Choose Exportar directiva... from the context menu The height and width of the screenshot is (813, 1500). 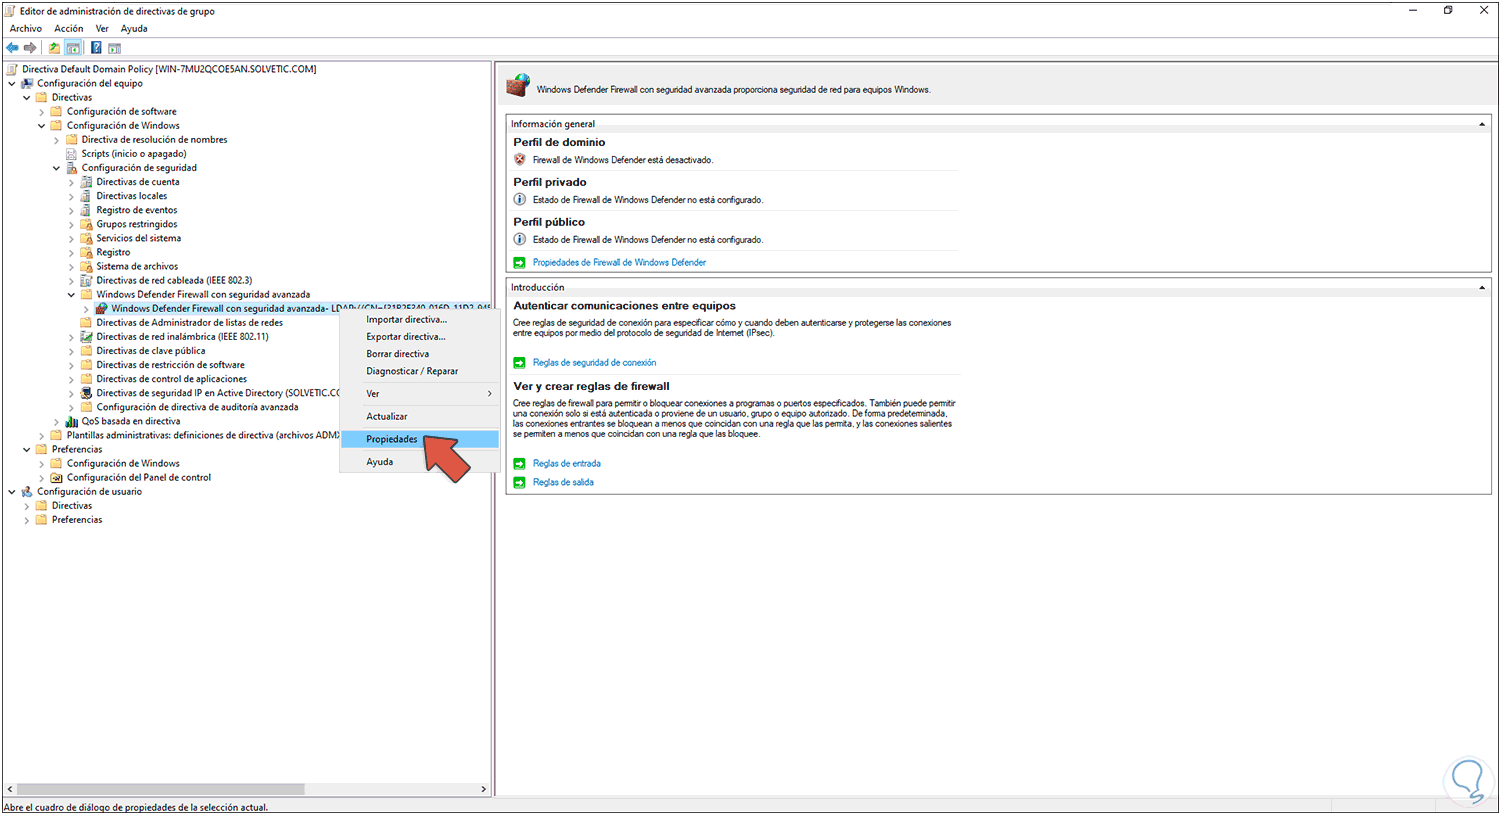click(420, 337)
